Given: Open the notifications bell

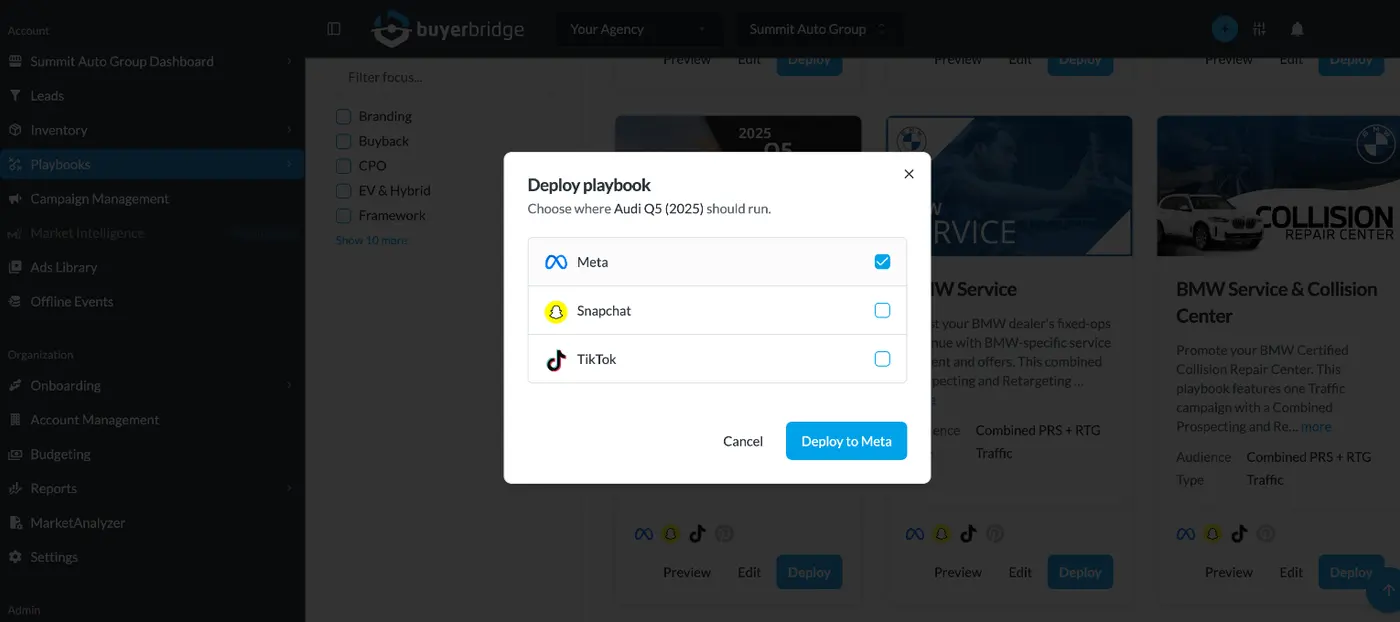Looking at the screenshot, I should pyautogui.click(x=1297, y=29).
